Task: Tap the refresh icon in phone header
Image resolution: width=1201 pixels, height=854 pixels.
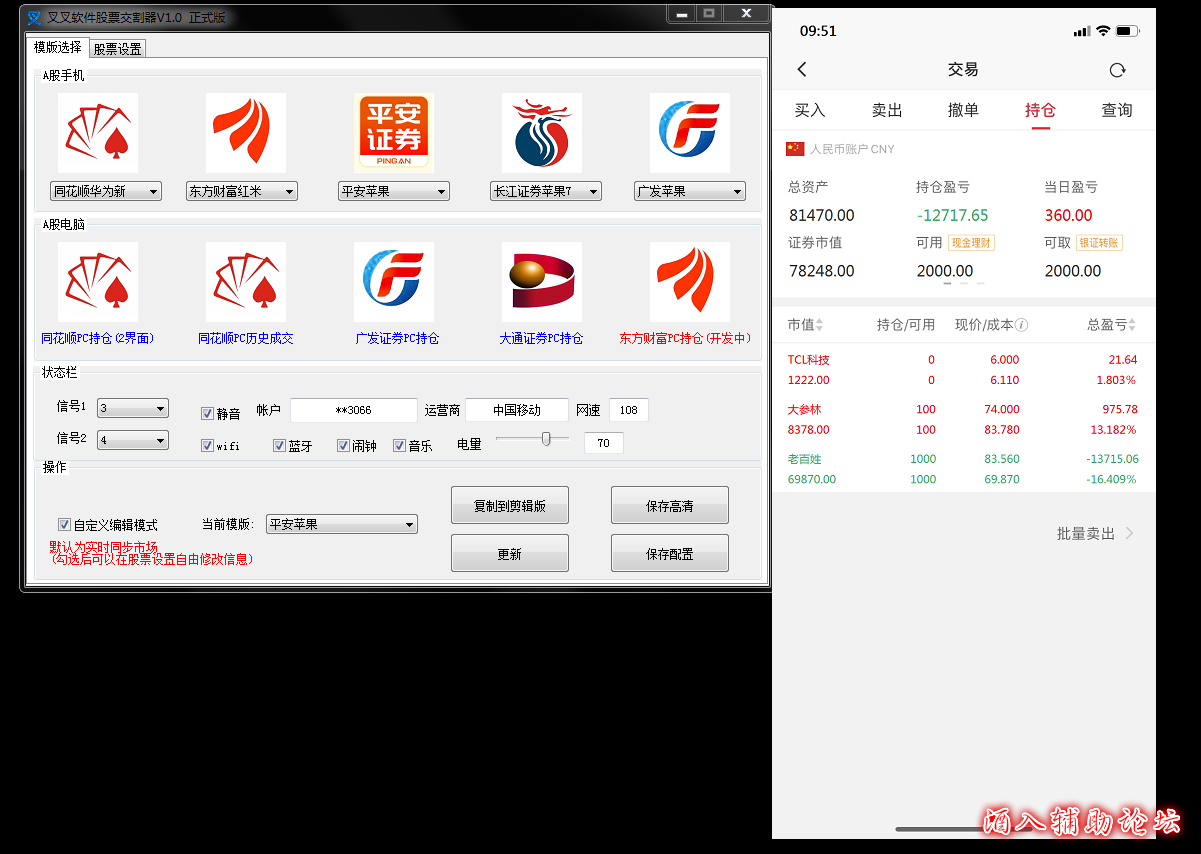Action: (x=1118, y=70)
